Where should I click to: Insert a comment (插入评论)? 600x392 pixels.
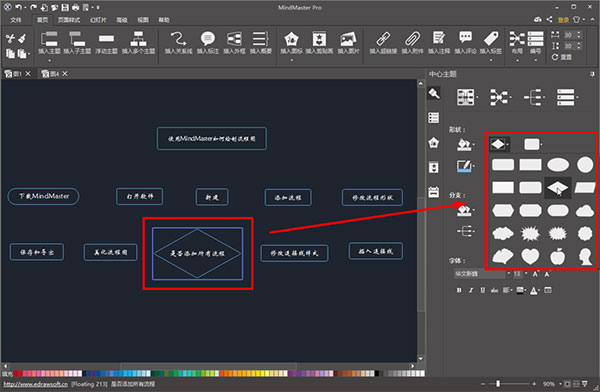(465, 42)
